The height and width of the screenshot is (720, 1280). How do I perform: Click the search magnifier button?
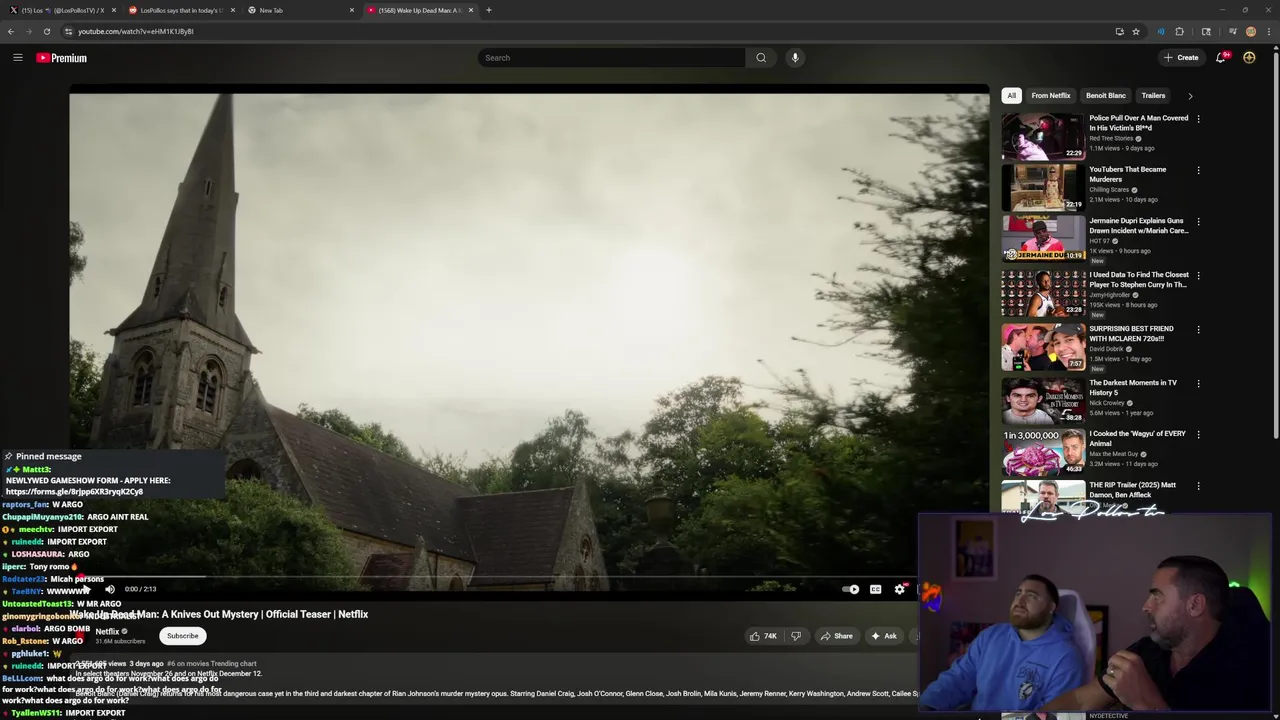point(761,58)
